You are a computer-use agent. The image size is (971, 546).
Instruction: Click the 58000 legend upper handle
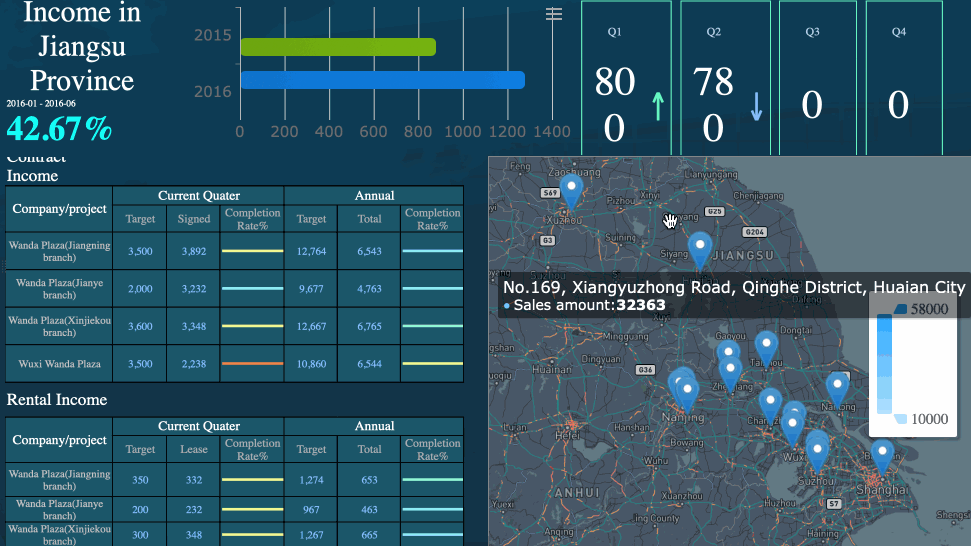900,308
